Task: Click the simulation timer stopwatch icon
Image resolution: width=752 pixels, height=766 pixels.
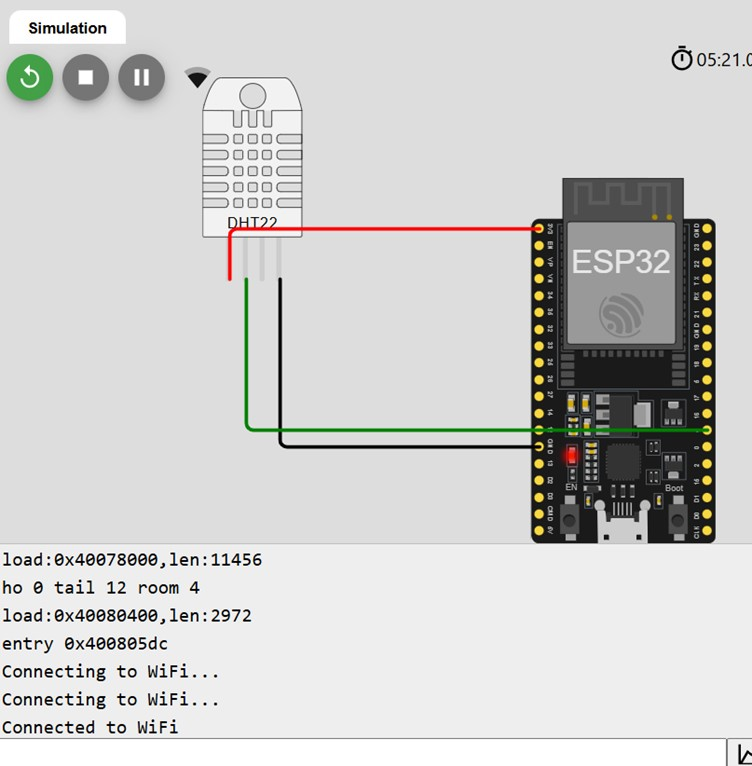Action: click(682, 59)
